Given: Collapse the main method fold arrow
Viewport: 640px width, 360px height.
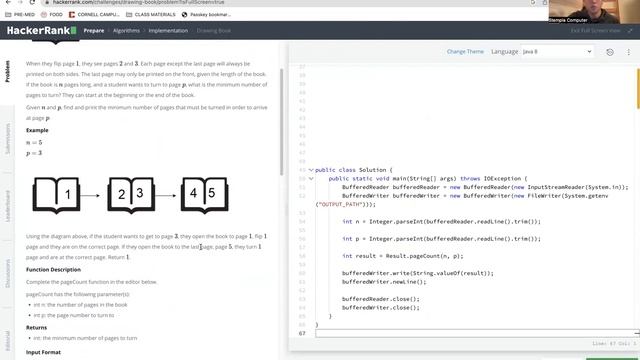Looking at the screenshot, I should tap(311, 178).
